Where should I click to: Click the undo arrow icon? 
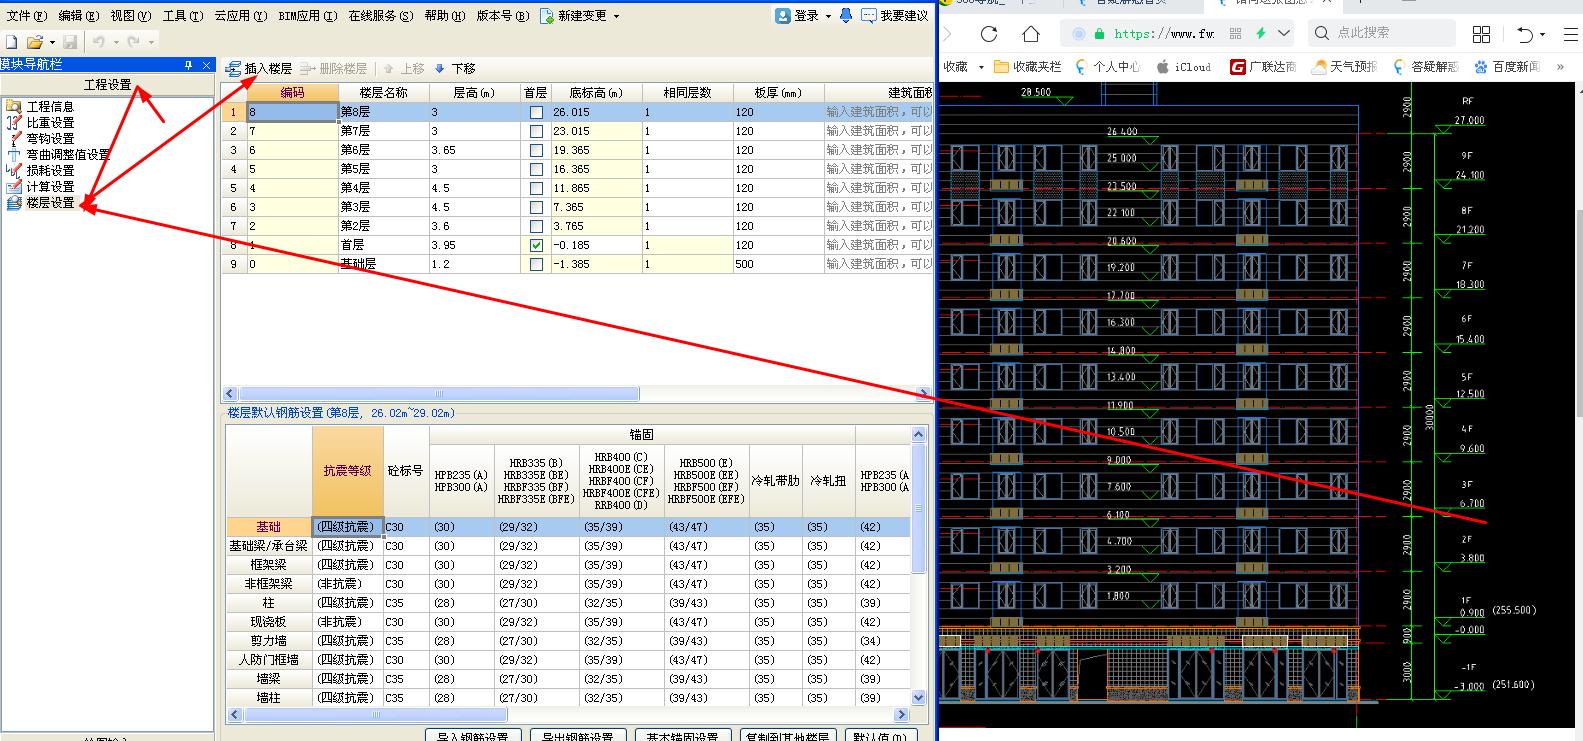pos(98,42)
